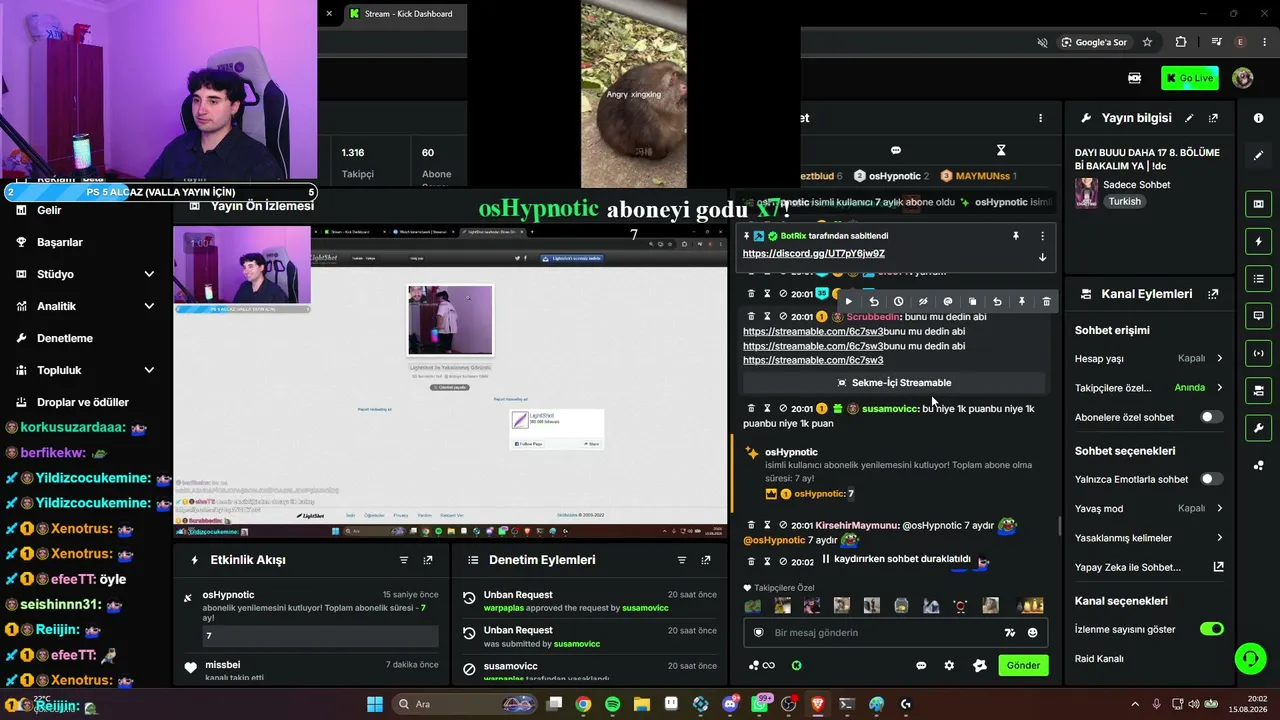The height and width of the screenshot is (720, 1280).
Task: Filter the Etkinlik Akışı panel
Action: [x=404, y=560]
